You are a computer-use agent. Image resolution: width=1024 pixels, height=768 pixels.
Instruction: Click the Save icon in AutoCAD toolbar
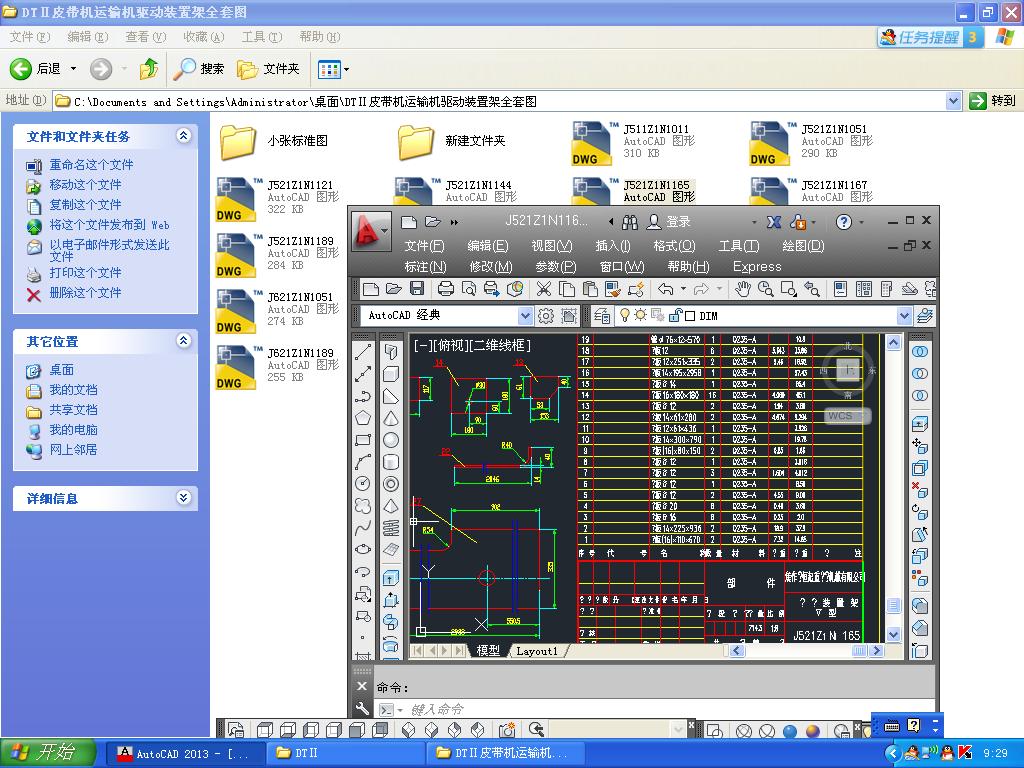tap(417, 289)
